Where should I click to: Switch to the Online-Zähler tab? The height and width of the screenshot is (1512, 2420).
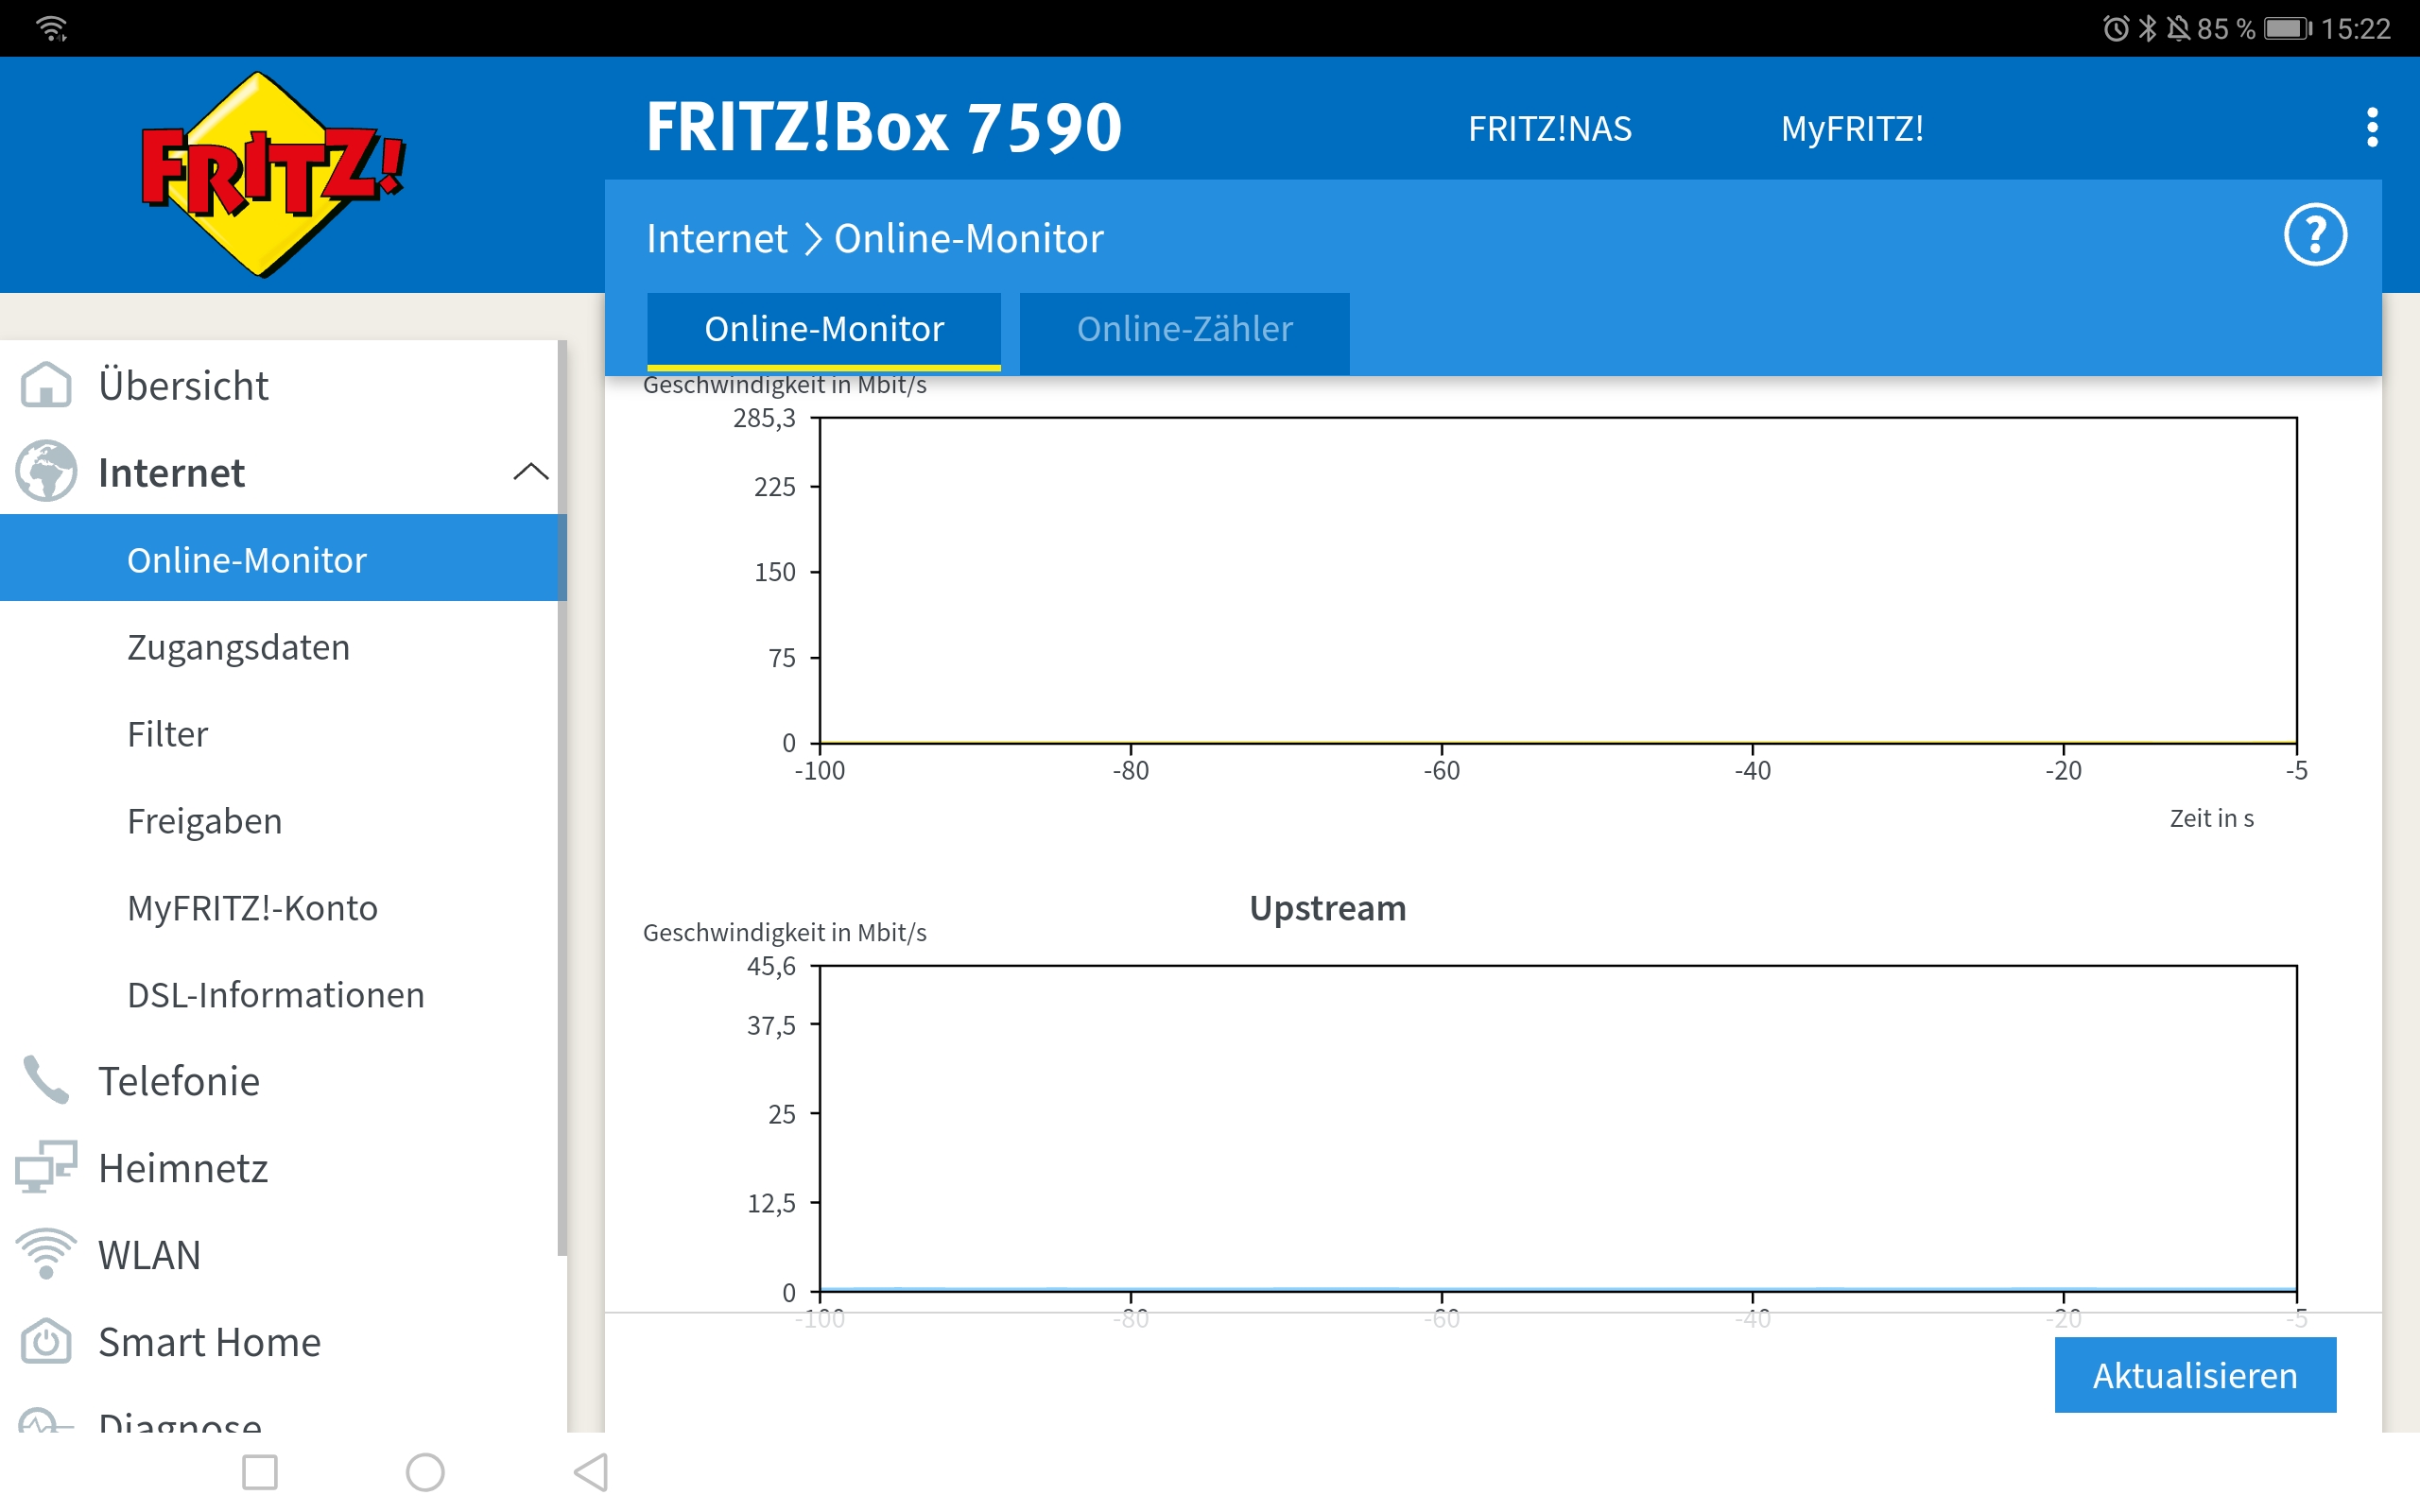point(1184,330)
